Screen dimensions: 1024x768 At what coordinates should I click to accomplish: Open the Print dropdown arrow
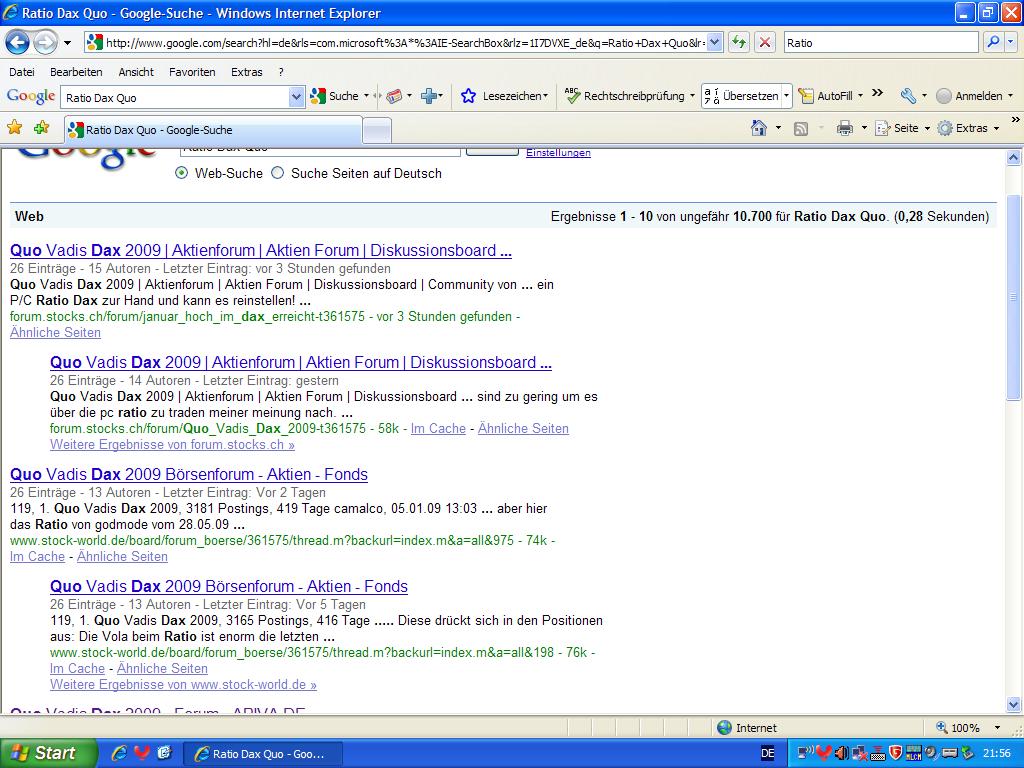click(864, 128)
